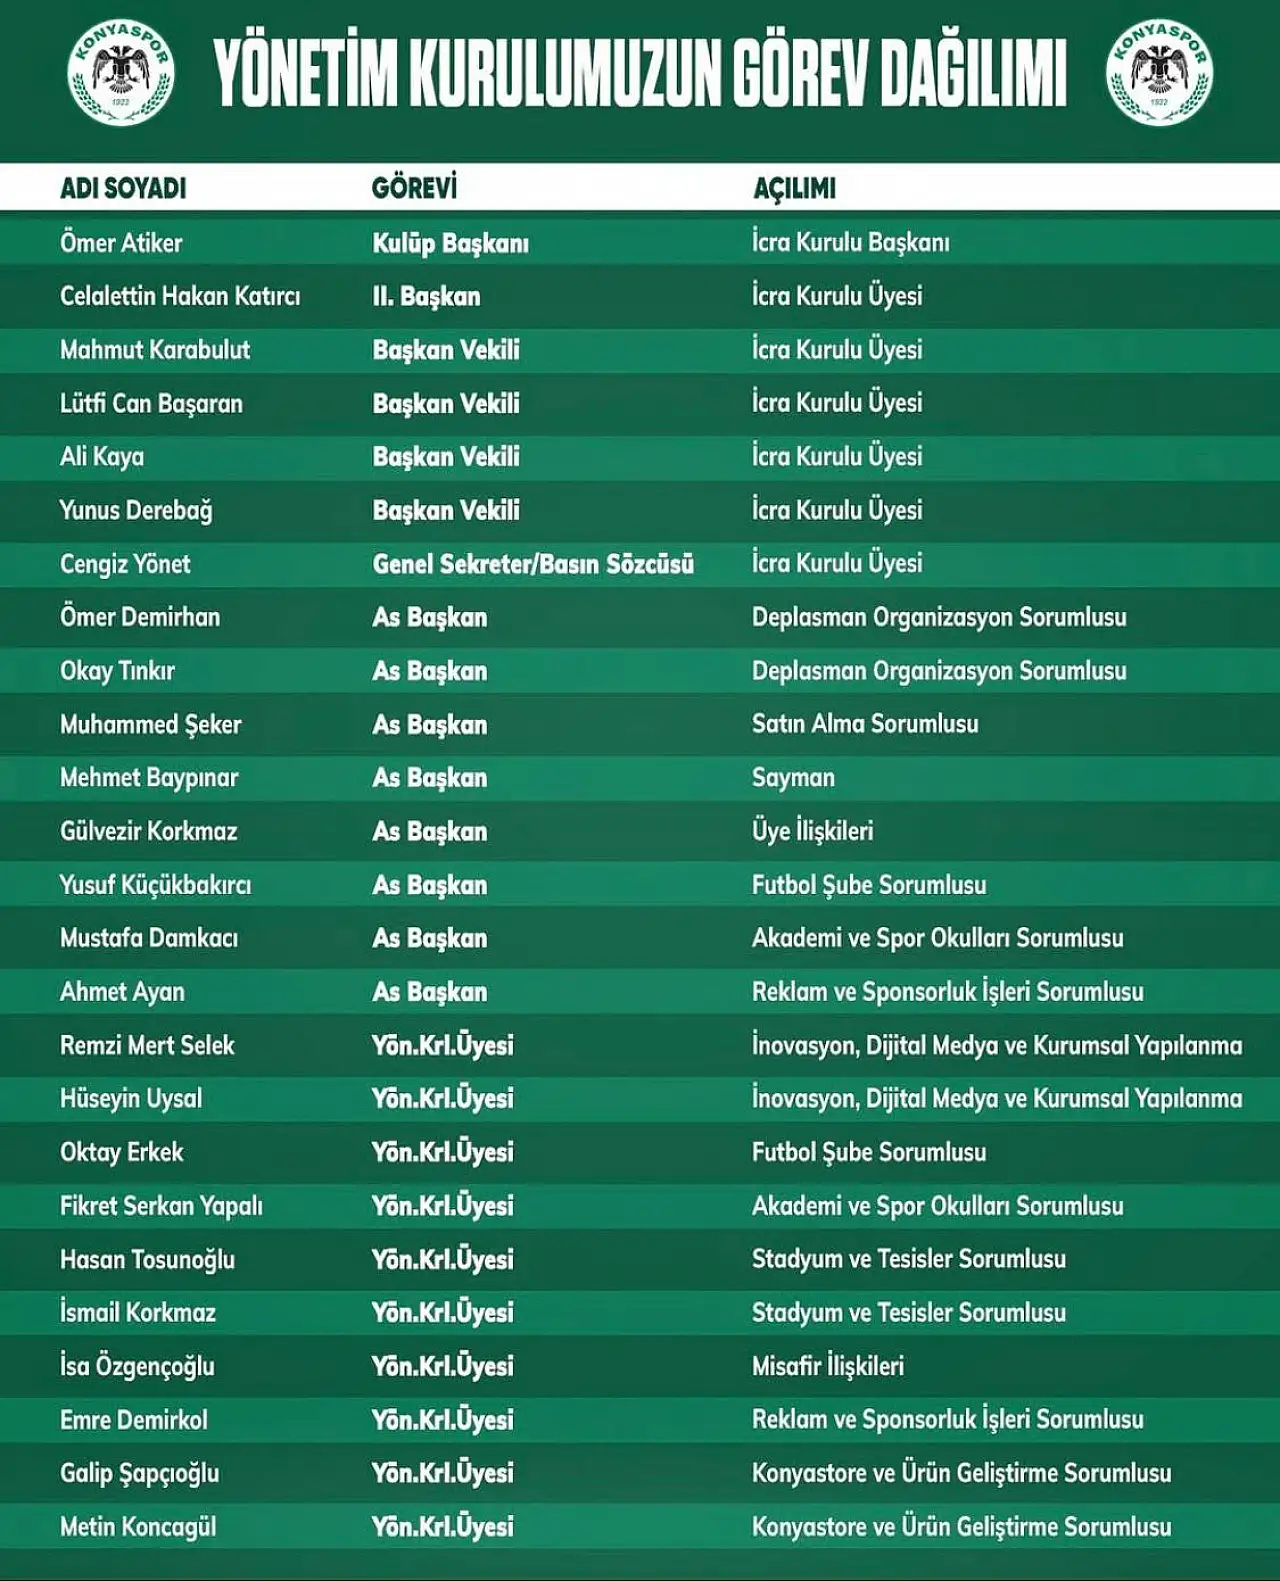Image resolution: width=1280 pixels, height=1581 pixels.
Task: Click the AÇILIMI column header
Action: (x=794, y=188)
